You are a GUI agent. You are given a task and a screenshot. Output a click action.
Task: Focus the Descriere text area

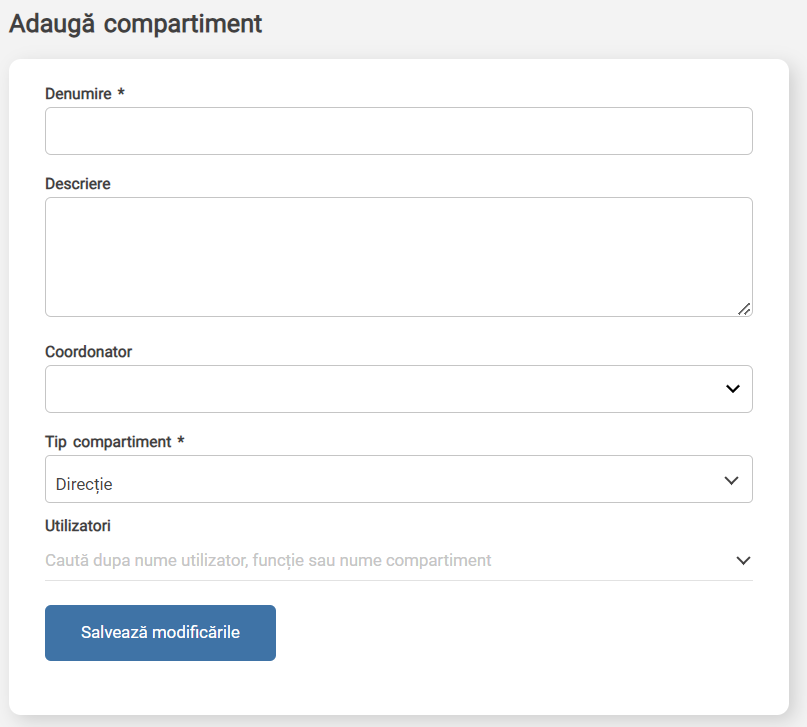399,257
